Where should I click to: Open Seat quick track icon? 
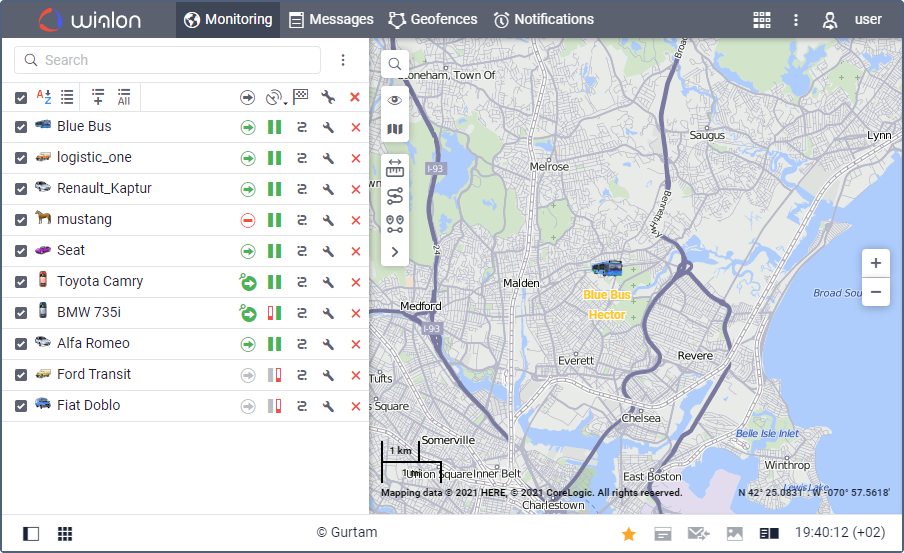302,251
